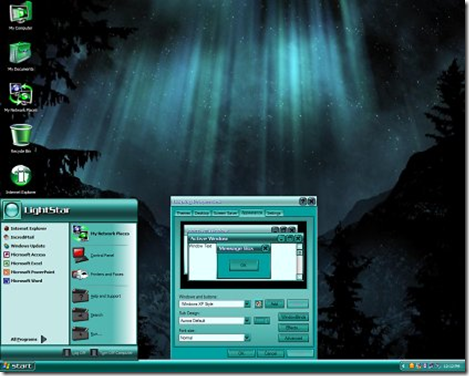Click the Log Off button
Viewport: 469px width, 376px height.
click(75, 352)
